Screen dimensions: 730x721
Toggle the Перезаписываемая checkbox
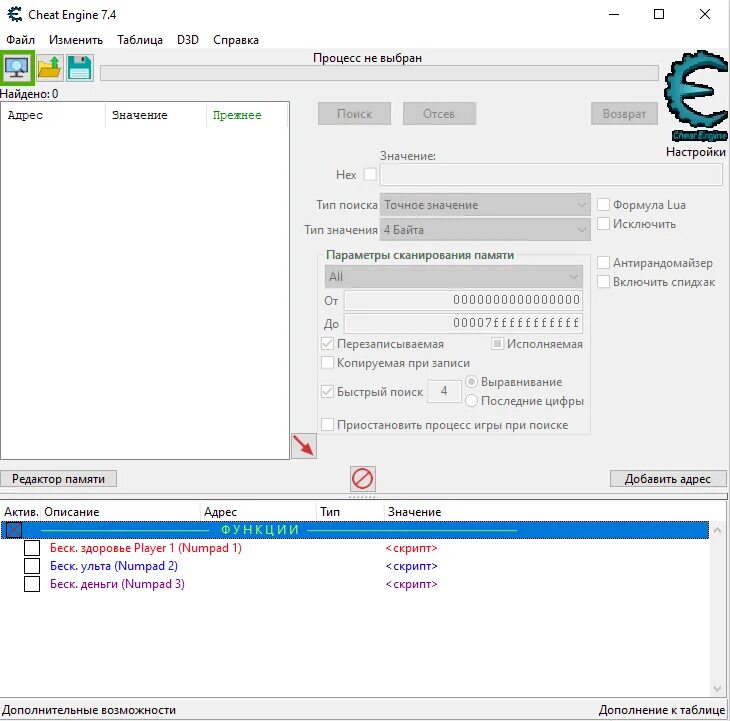click(327, 344)
